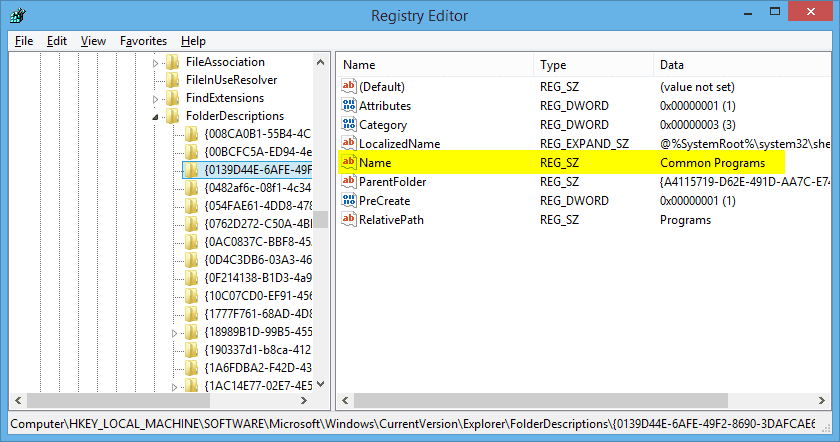Viewport: 840px width, 442px height.
Task: Click the Registry Editor title bar app icon
Action: click(x=17, y=16)
